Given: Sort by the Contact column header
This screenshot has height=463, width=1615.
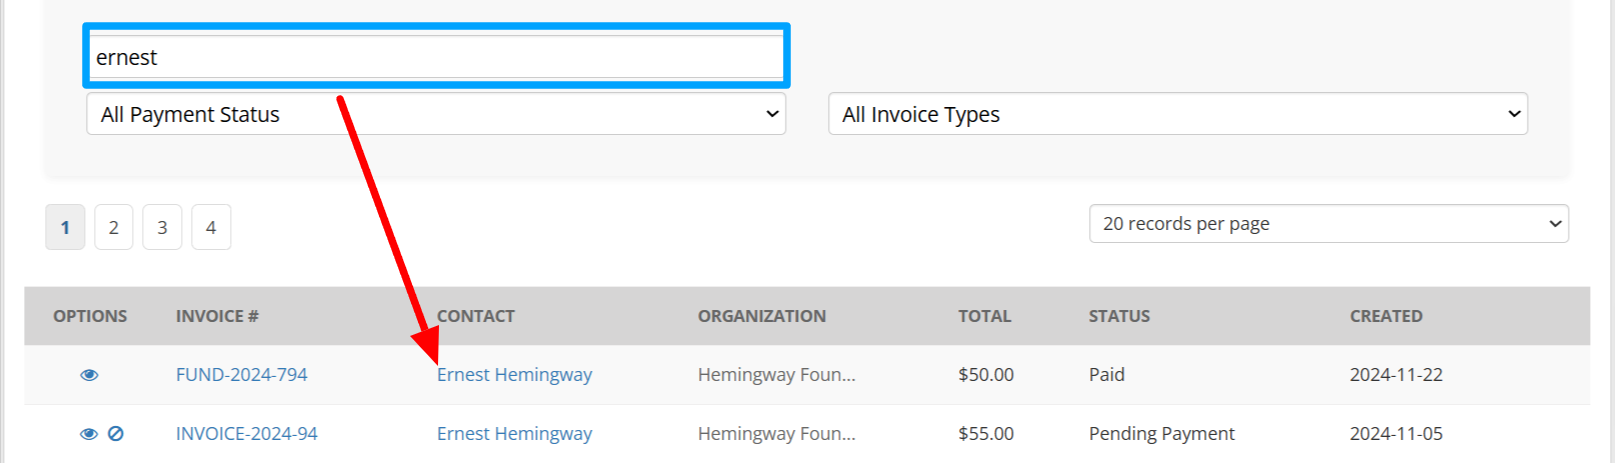Looking at the screenshot, I should click(x=475, y=316).
